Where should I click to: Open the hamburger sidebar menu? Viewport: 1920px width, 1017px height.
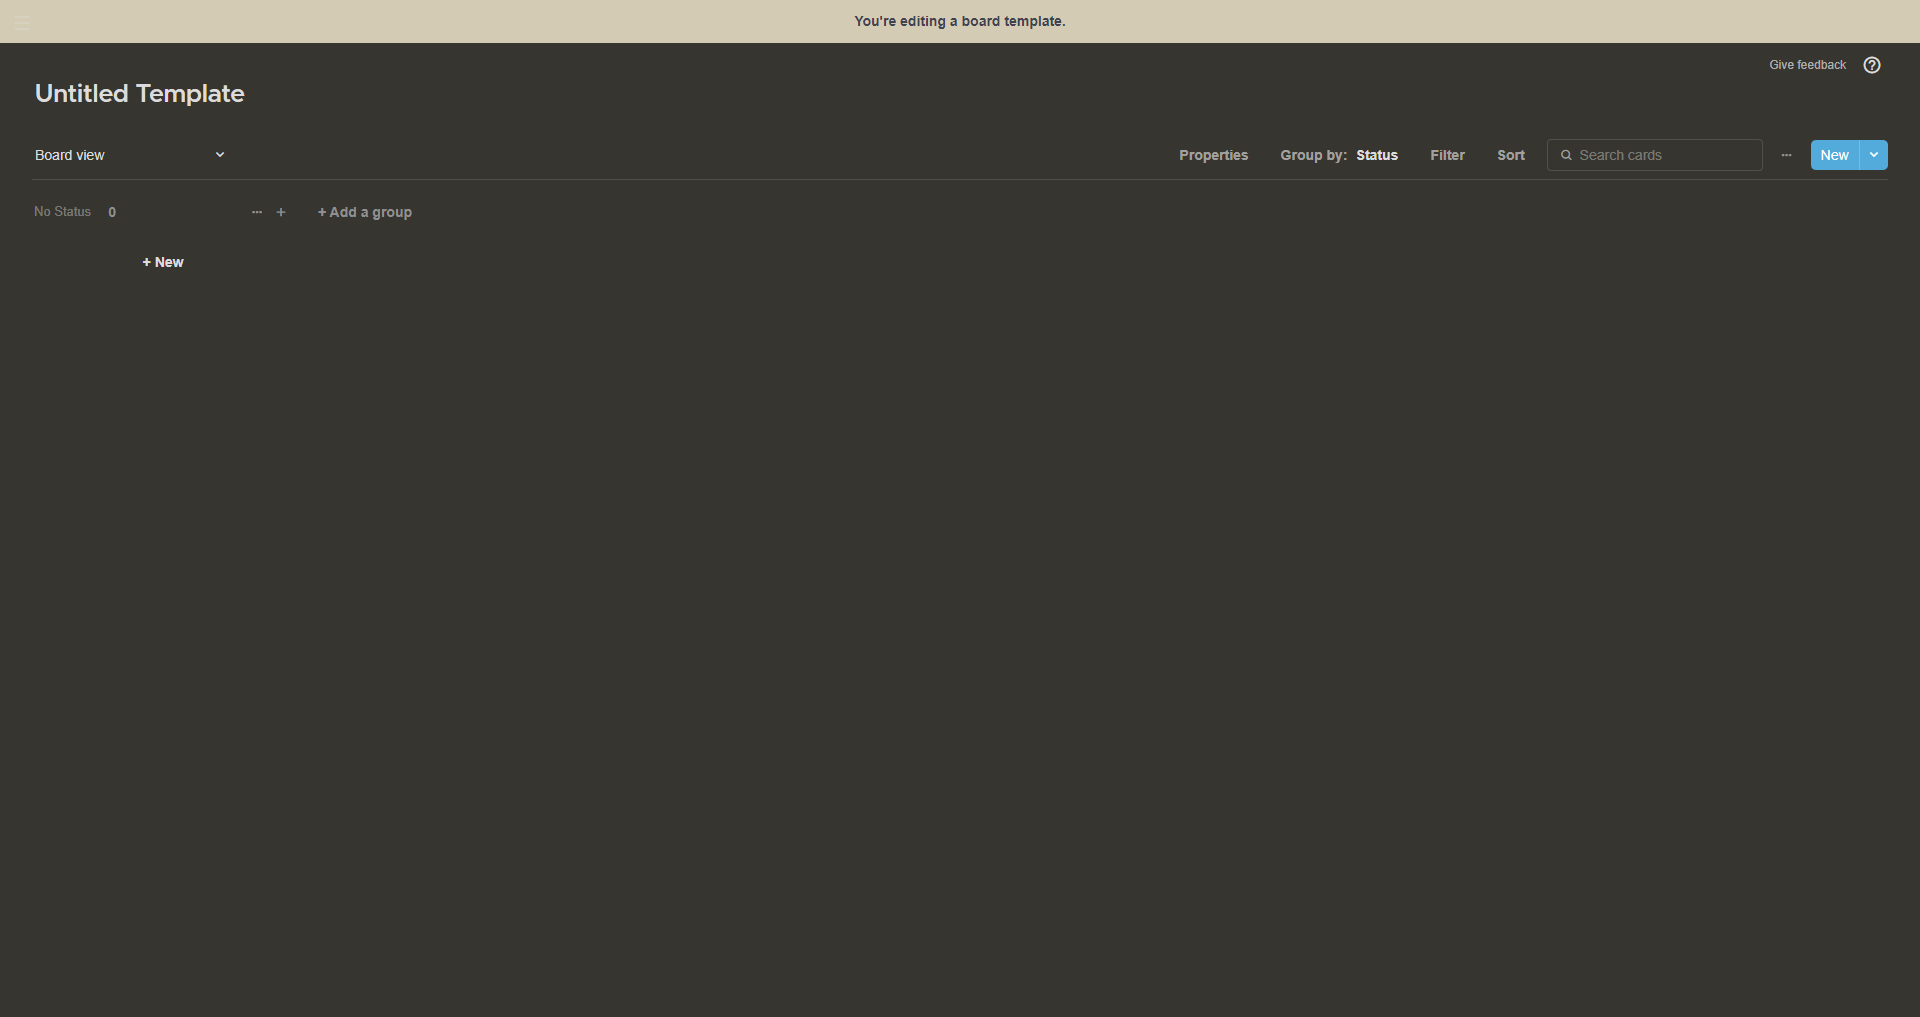coord(21,22)
